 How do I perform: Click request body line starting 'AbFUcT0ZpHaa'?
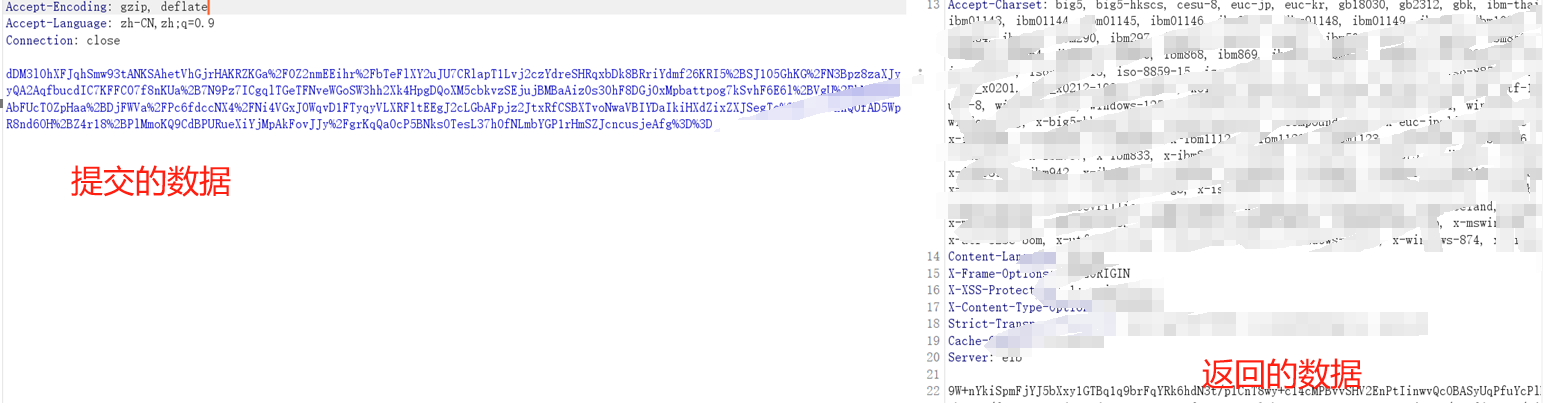click(454, 108)
